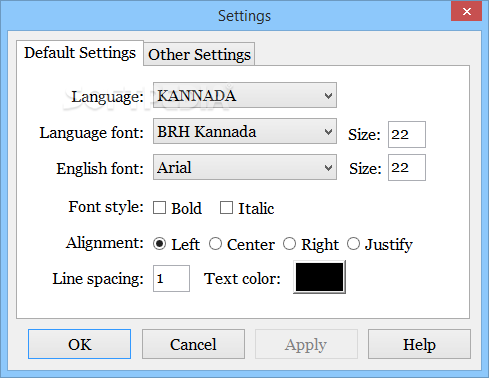Open the black Text color swatch
Viewport: 489px width, 378px height.
pos(319,277)
